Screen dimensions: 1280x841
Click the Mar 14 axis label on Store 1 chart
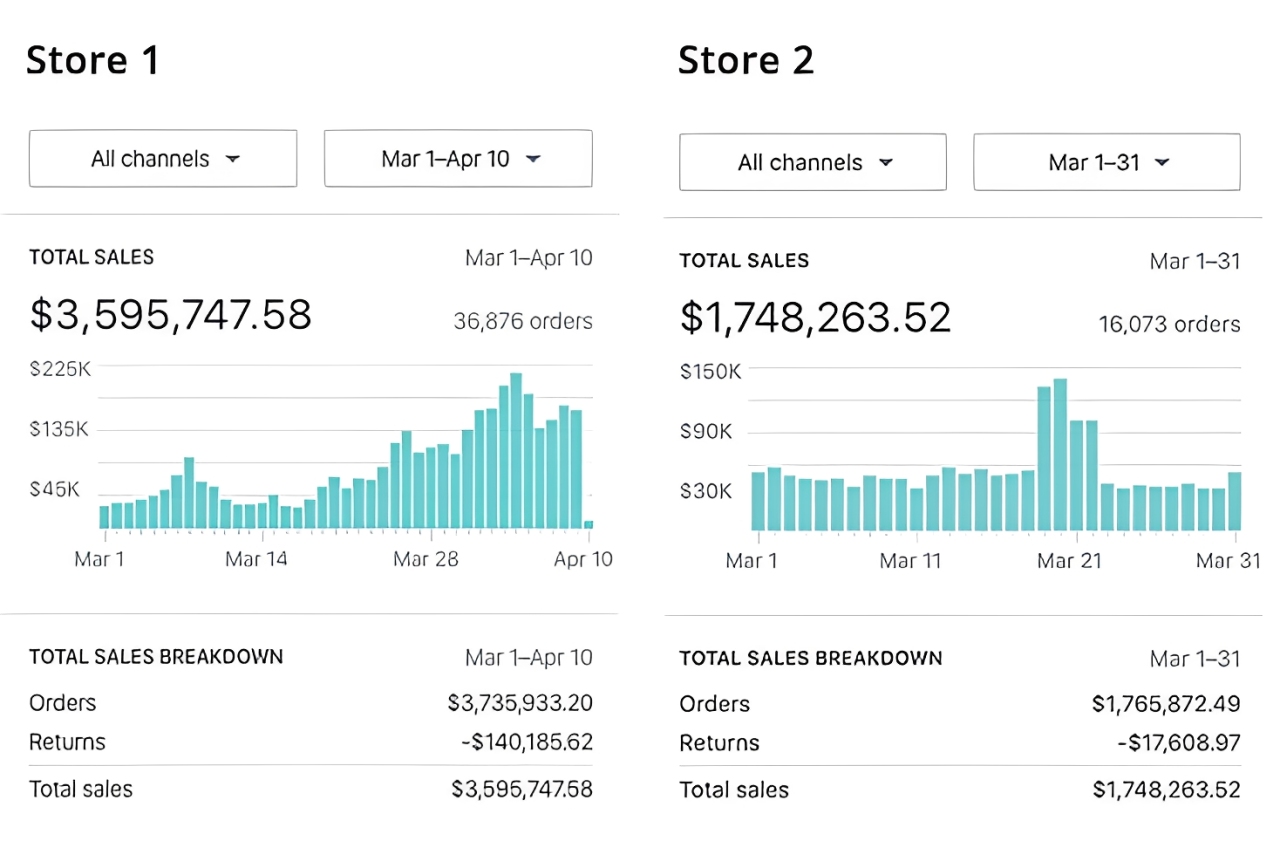pyautogui.click(x=256, y=559)
